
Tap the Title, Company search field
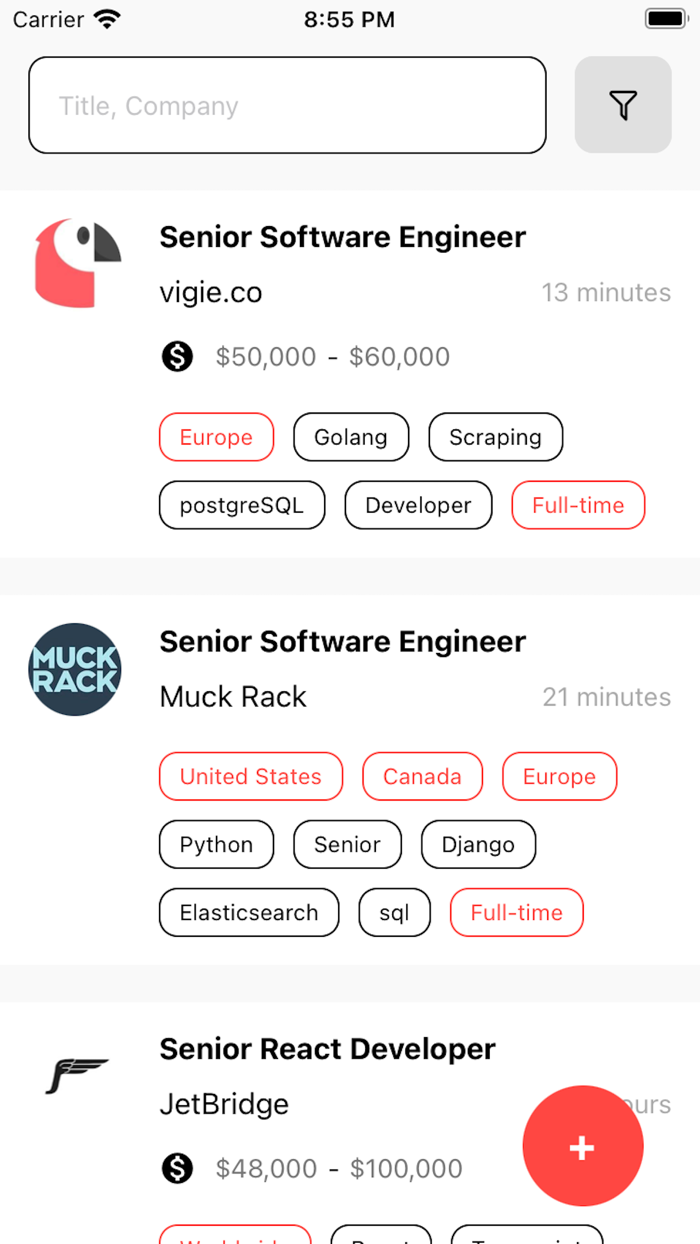287,104
